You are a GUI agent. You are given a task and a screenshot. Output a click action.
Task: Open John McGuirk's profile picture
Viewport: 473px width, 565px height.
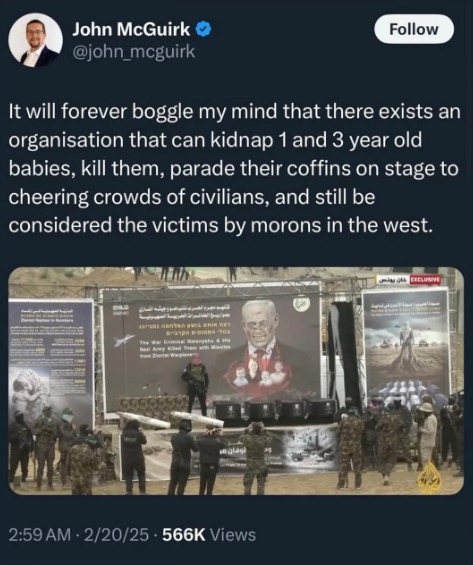[35, 40]
